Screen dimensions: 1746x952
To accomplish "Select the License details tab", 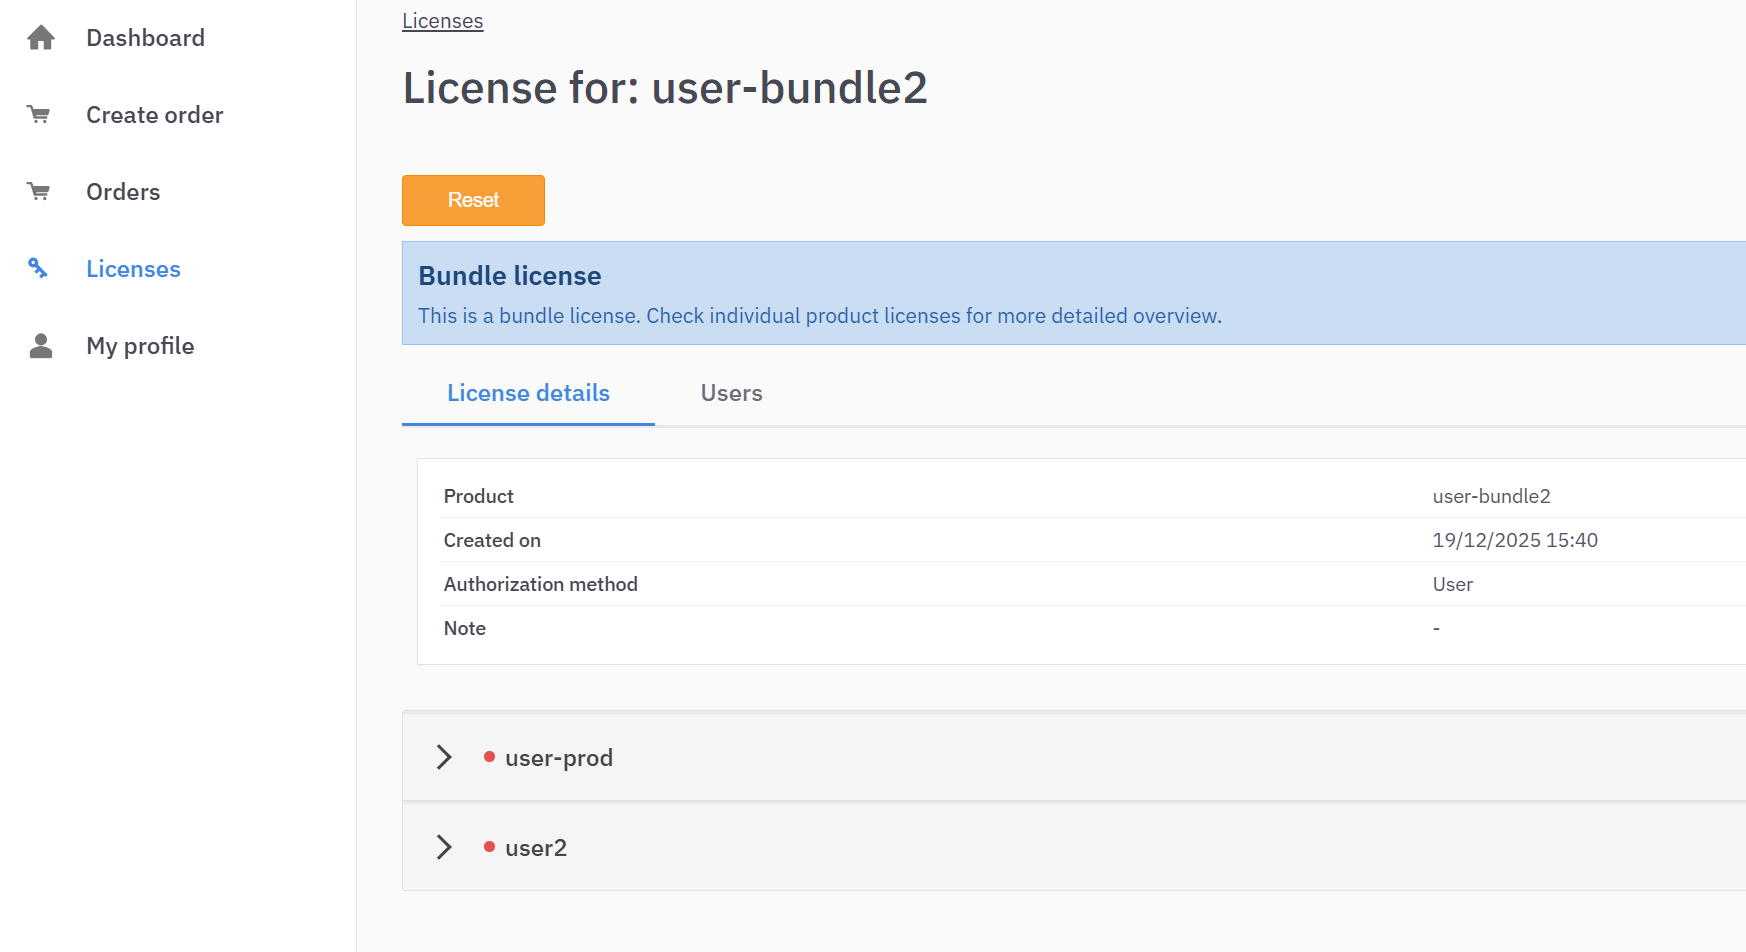I will pos(528,393).
